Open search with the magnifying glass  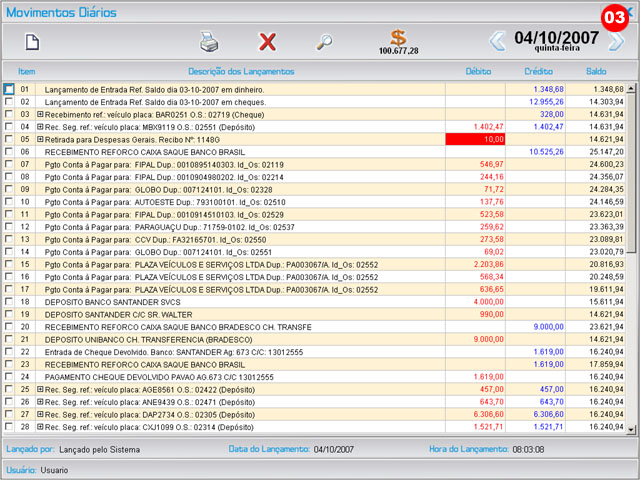(x=324, y=42)
